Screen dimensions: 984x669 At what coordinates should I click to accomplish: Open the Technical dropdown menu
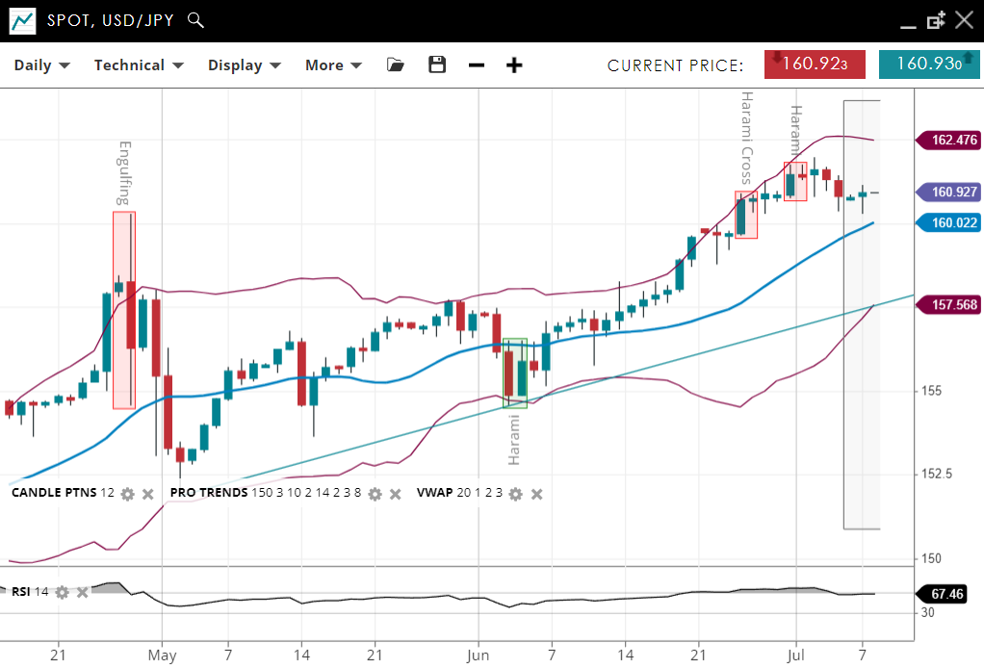click(x=138, y=65)
